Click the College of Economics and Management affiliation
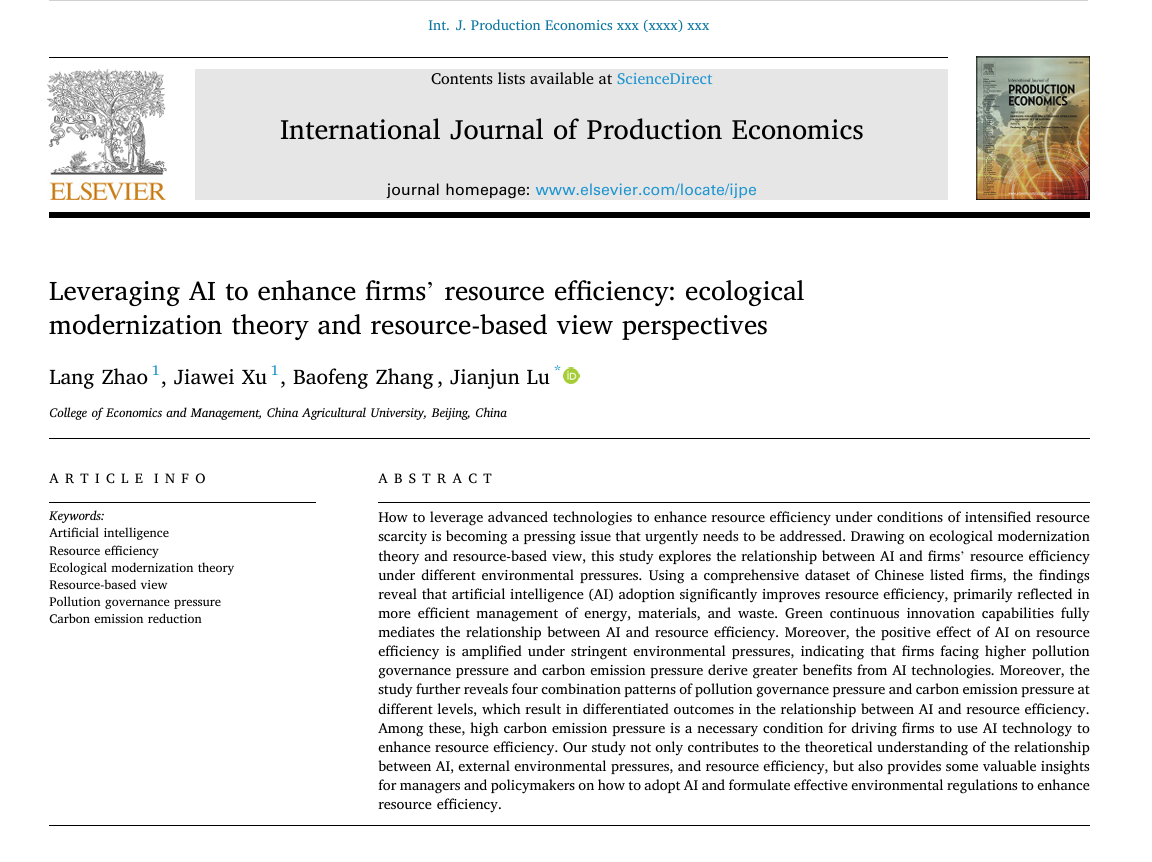Image resolution: width=1152 pixels, height=862 pixels. click(x=278, y=413)
